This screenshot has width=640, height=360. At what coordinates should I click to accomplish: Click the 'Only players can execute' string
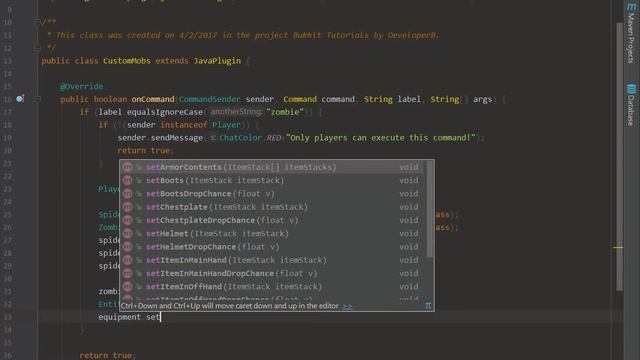click(380, 138)
